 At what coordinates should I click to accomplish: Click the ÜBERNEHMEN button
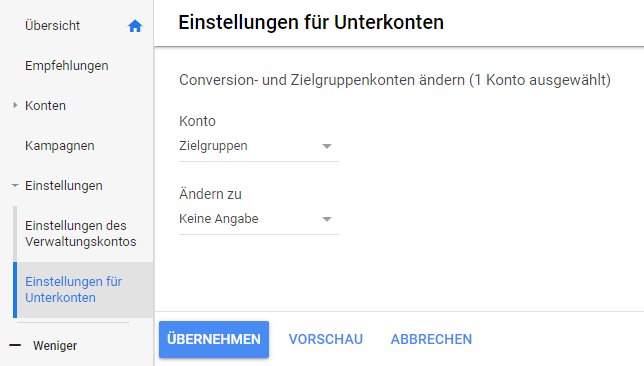(214, 339)
